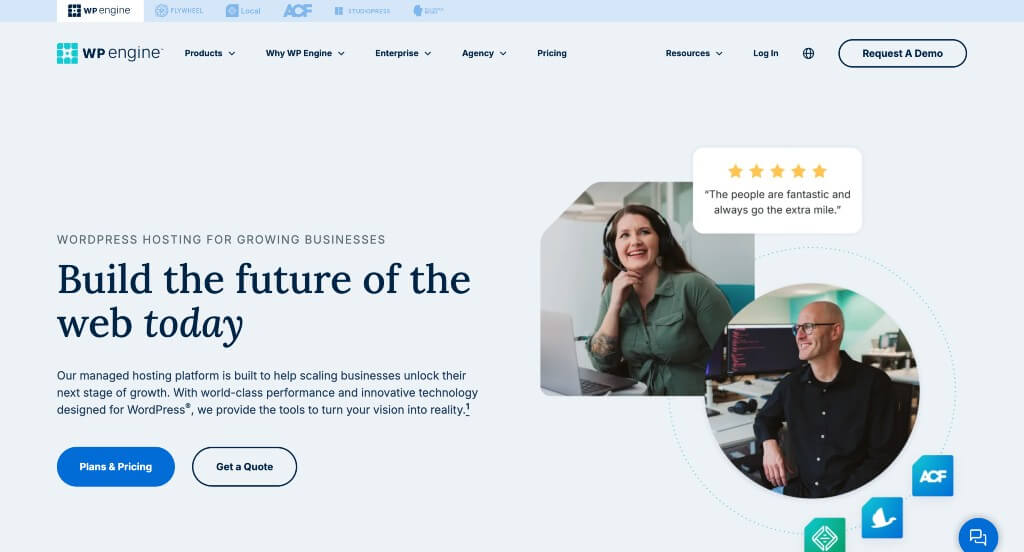
Task: Click the ACF tile icon near the photo
Action: (933, 476)
